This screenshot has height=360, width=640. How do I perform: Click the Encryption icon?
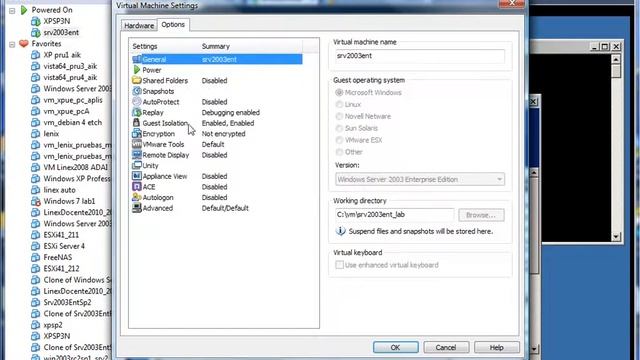pos(137,133)
